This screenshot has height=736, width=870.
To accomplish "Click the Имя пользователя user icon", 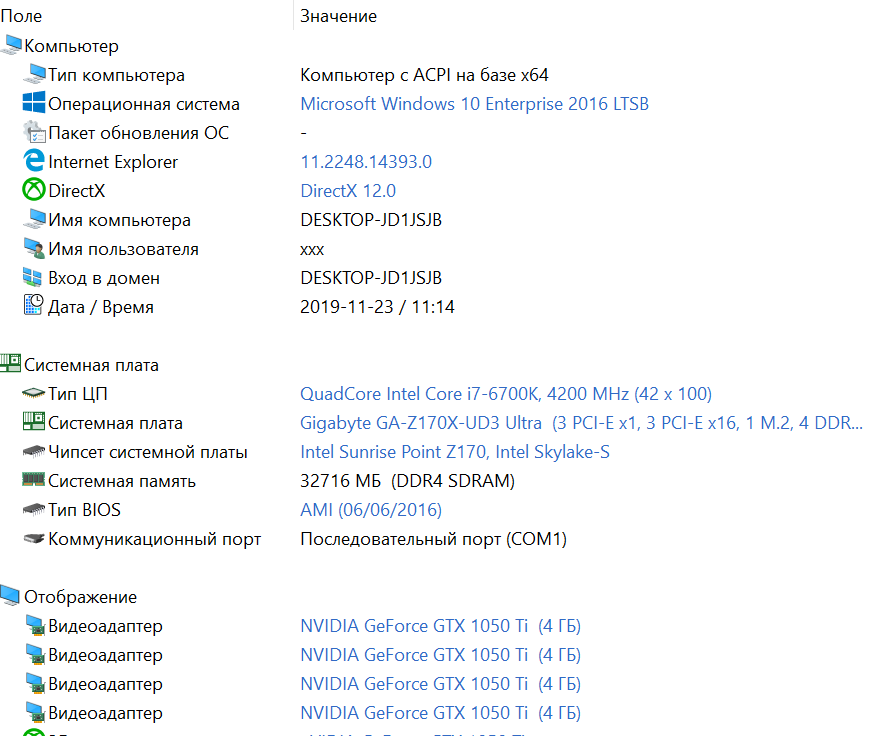I will (34, 248).
